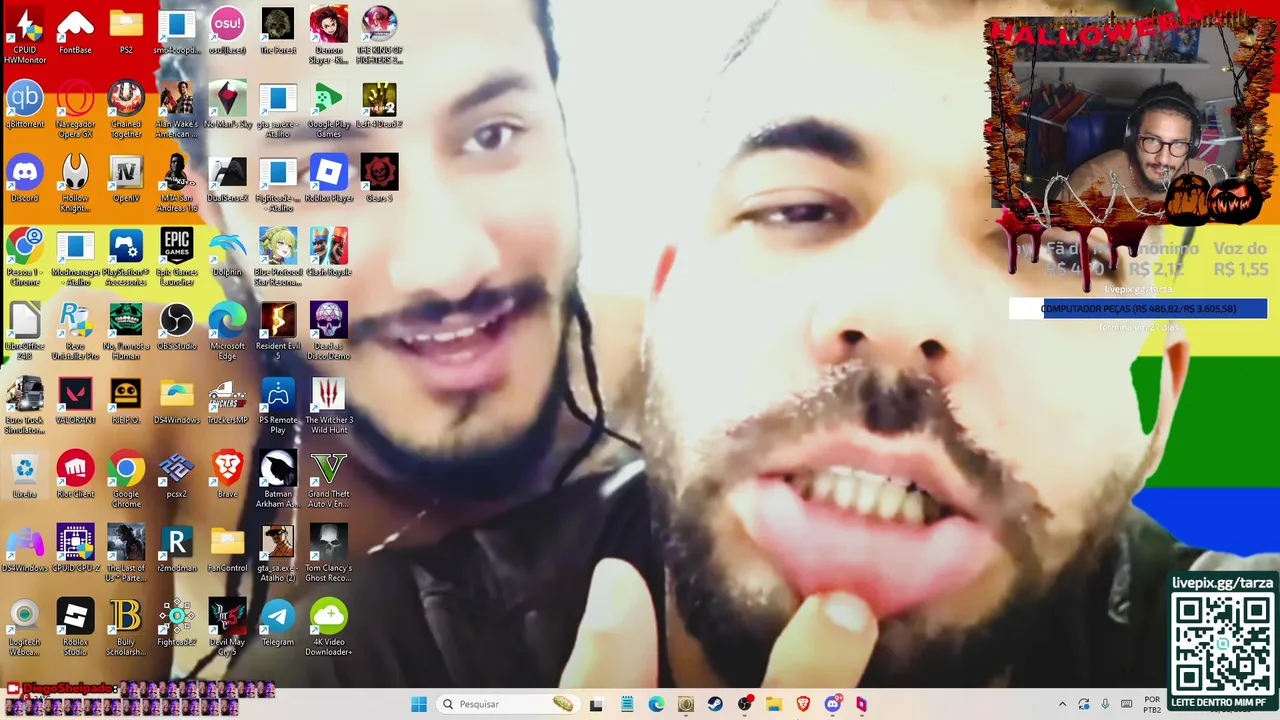This screenshot has width=1280, height=720.
Task: Launch Telegram from the desktop
Action: point(278,624)
